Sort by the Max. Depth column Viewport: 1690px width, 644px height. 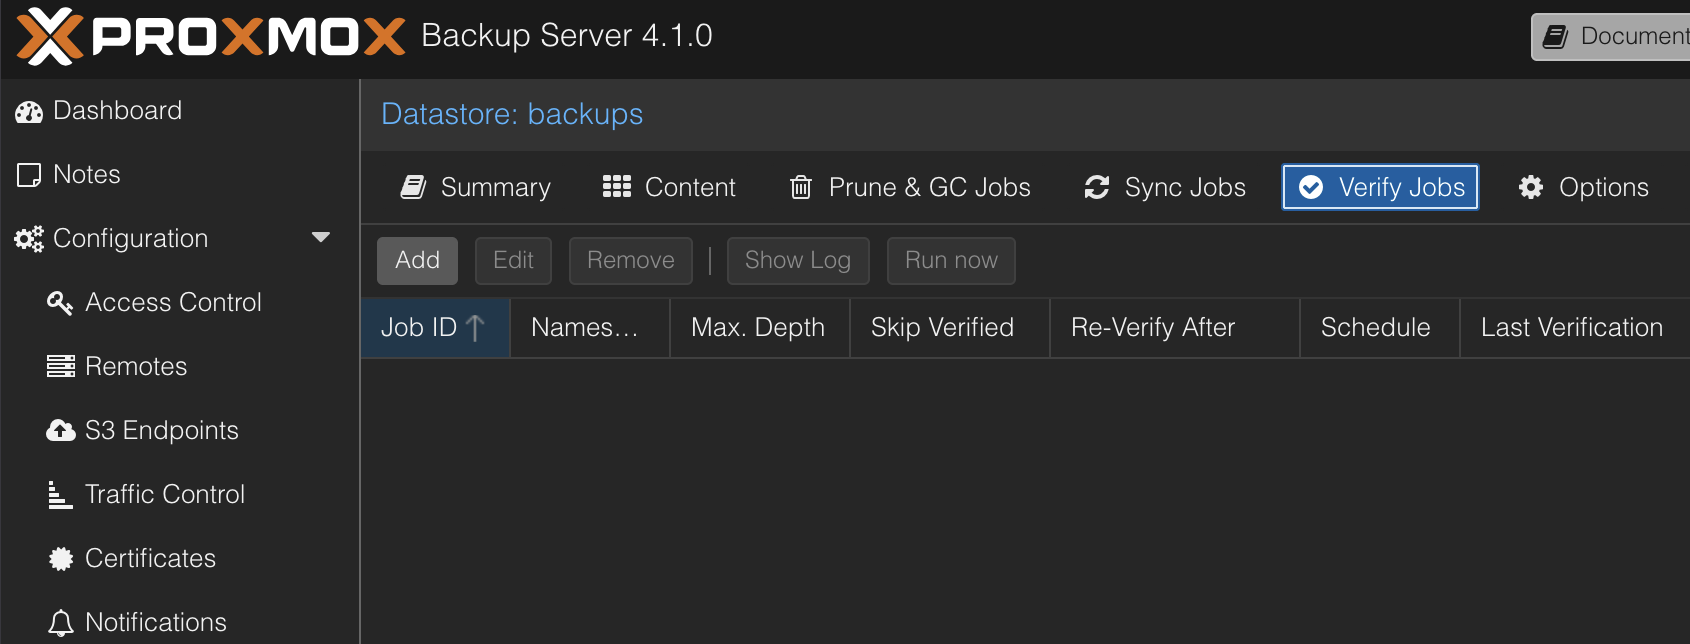click(760, 328)
